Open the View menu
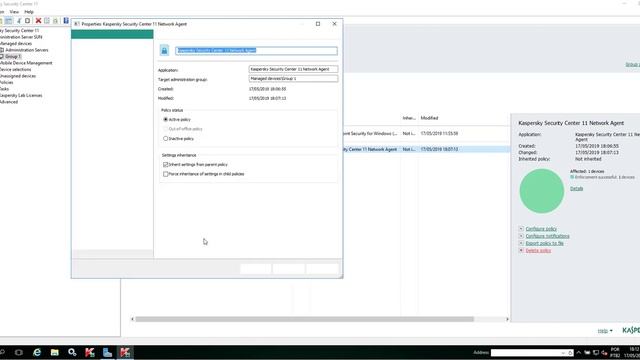The width and height of the screenshot is (640, 360). (x=14, y=12)
